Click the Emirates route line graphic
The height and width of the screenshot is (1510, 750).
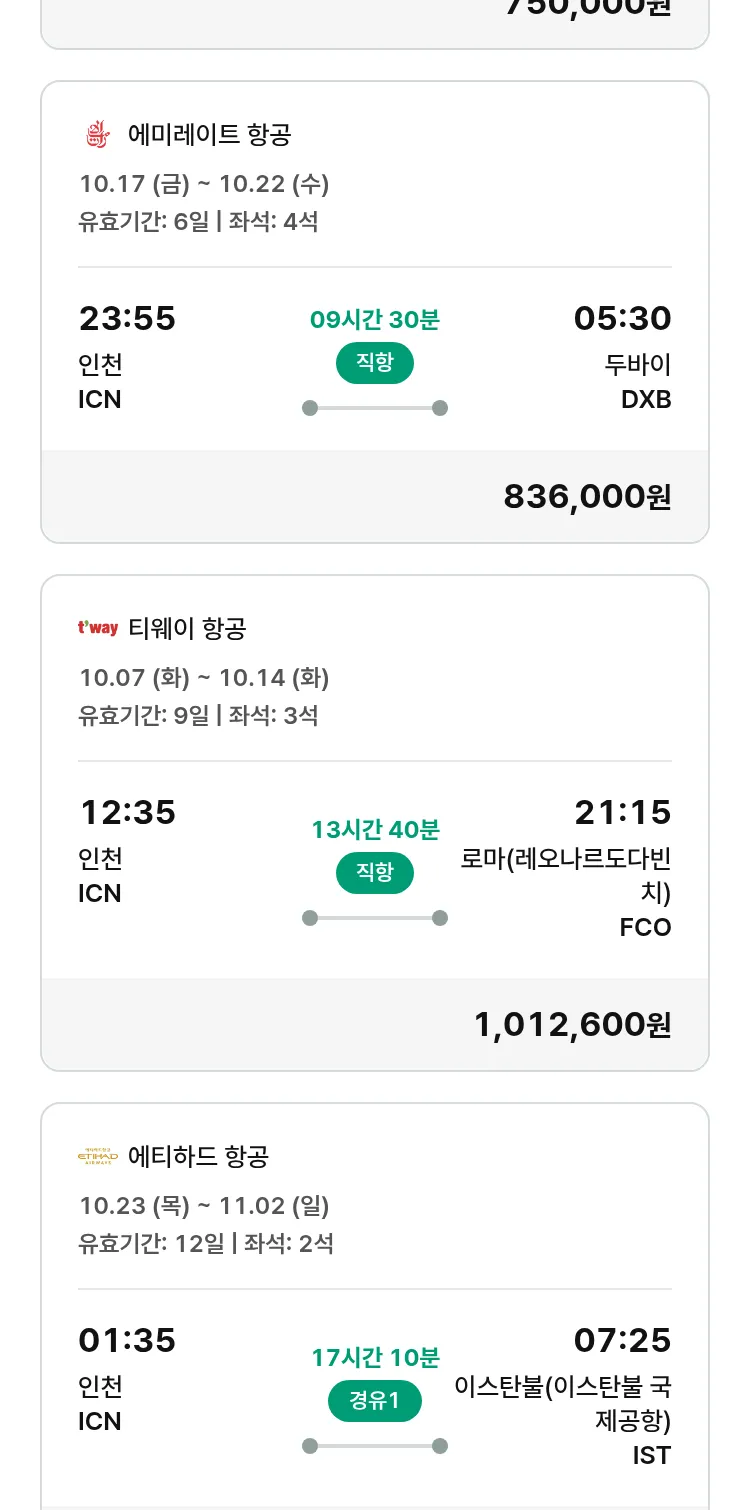tap(374, 408)
